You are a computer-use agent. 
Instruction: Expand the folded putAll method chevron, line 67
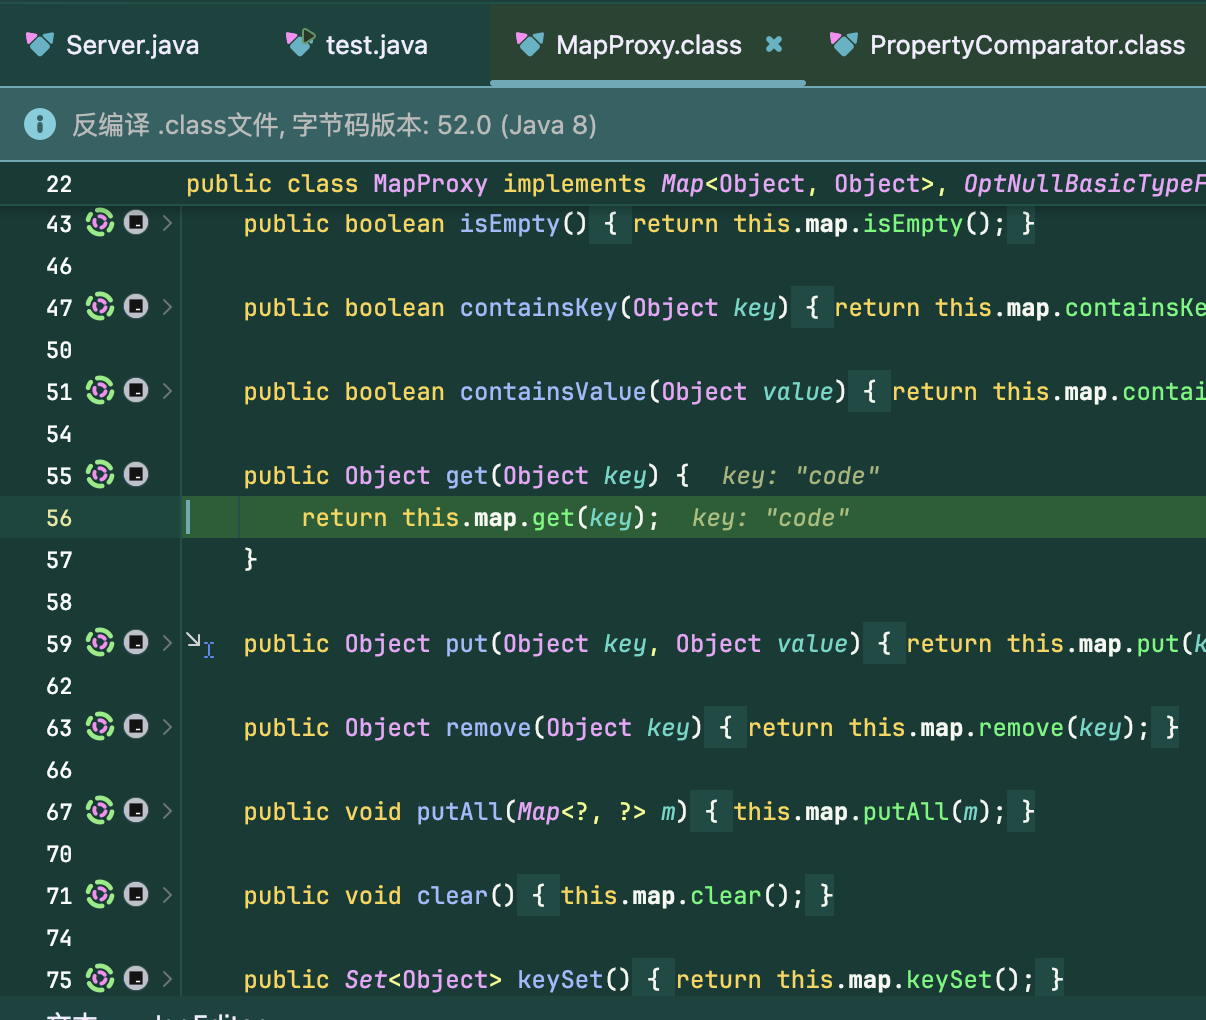[167, 811]
